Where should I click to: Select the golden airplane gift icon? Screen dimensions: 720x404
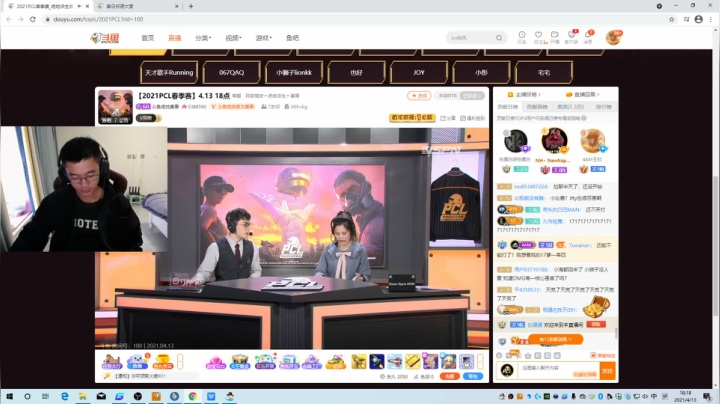[359, 362]
